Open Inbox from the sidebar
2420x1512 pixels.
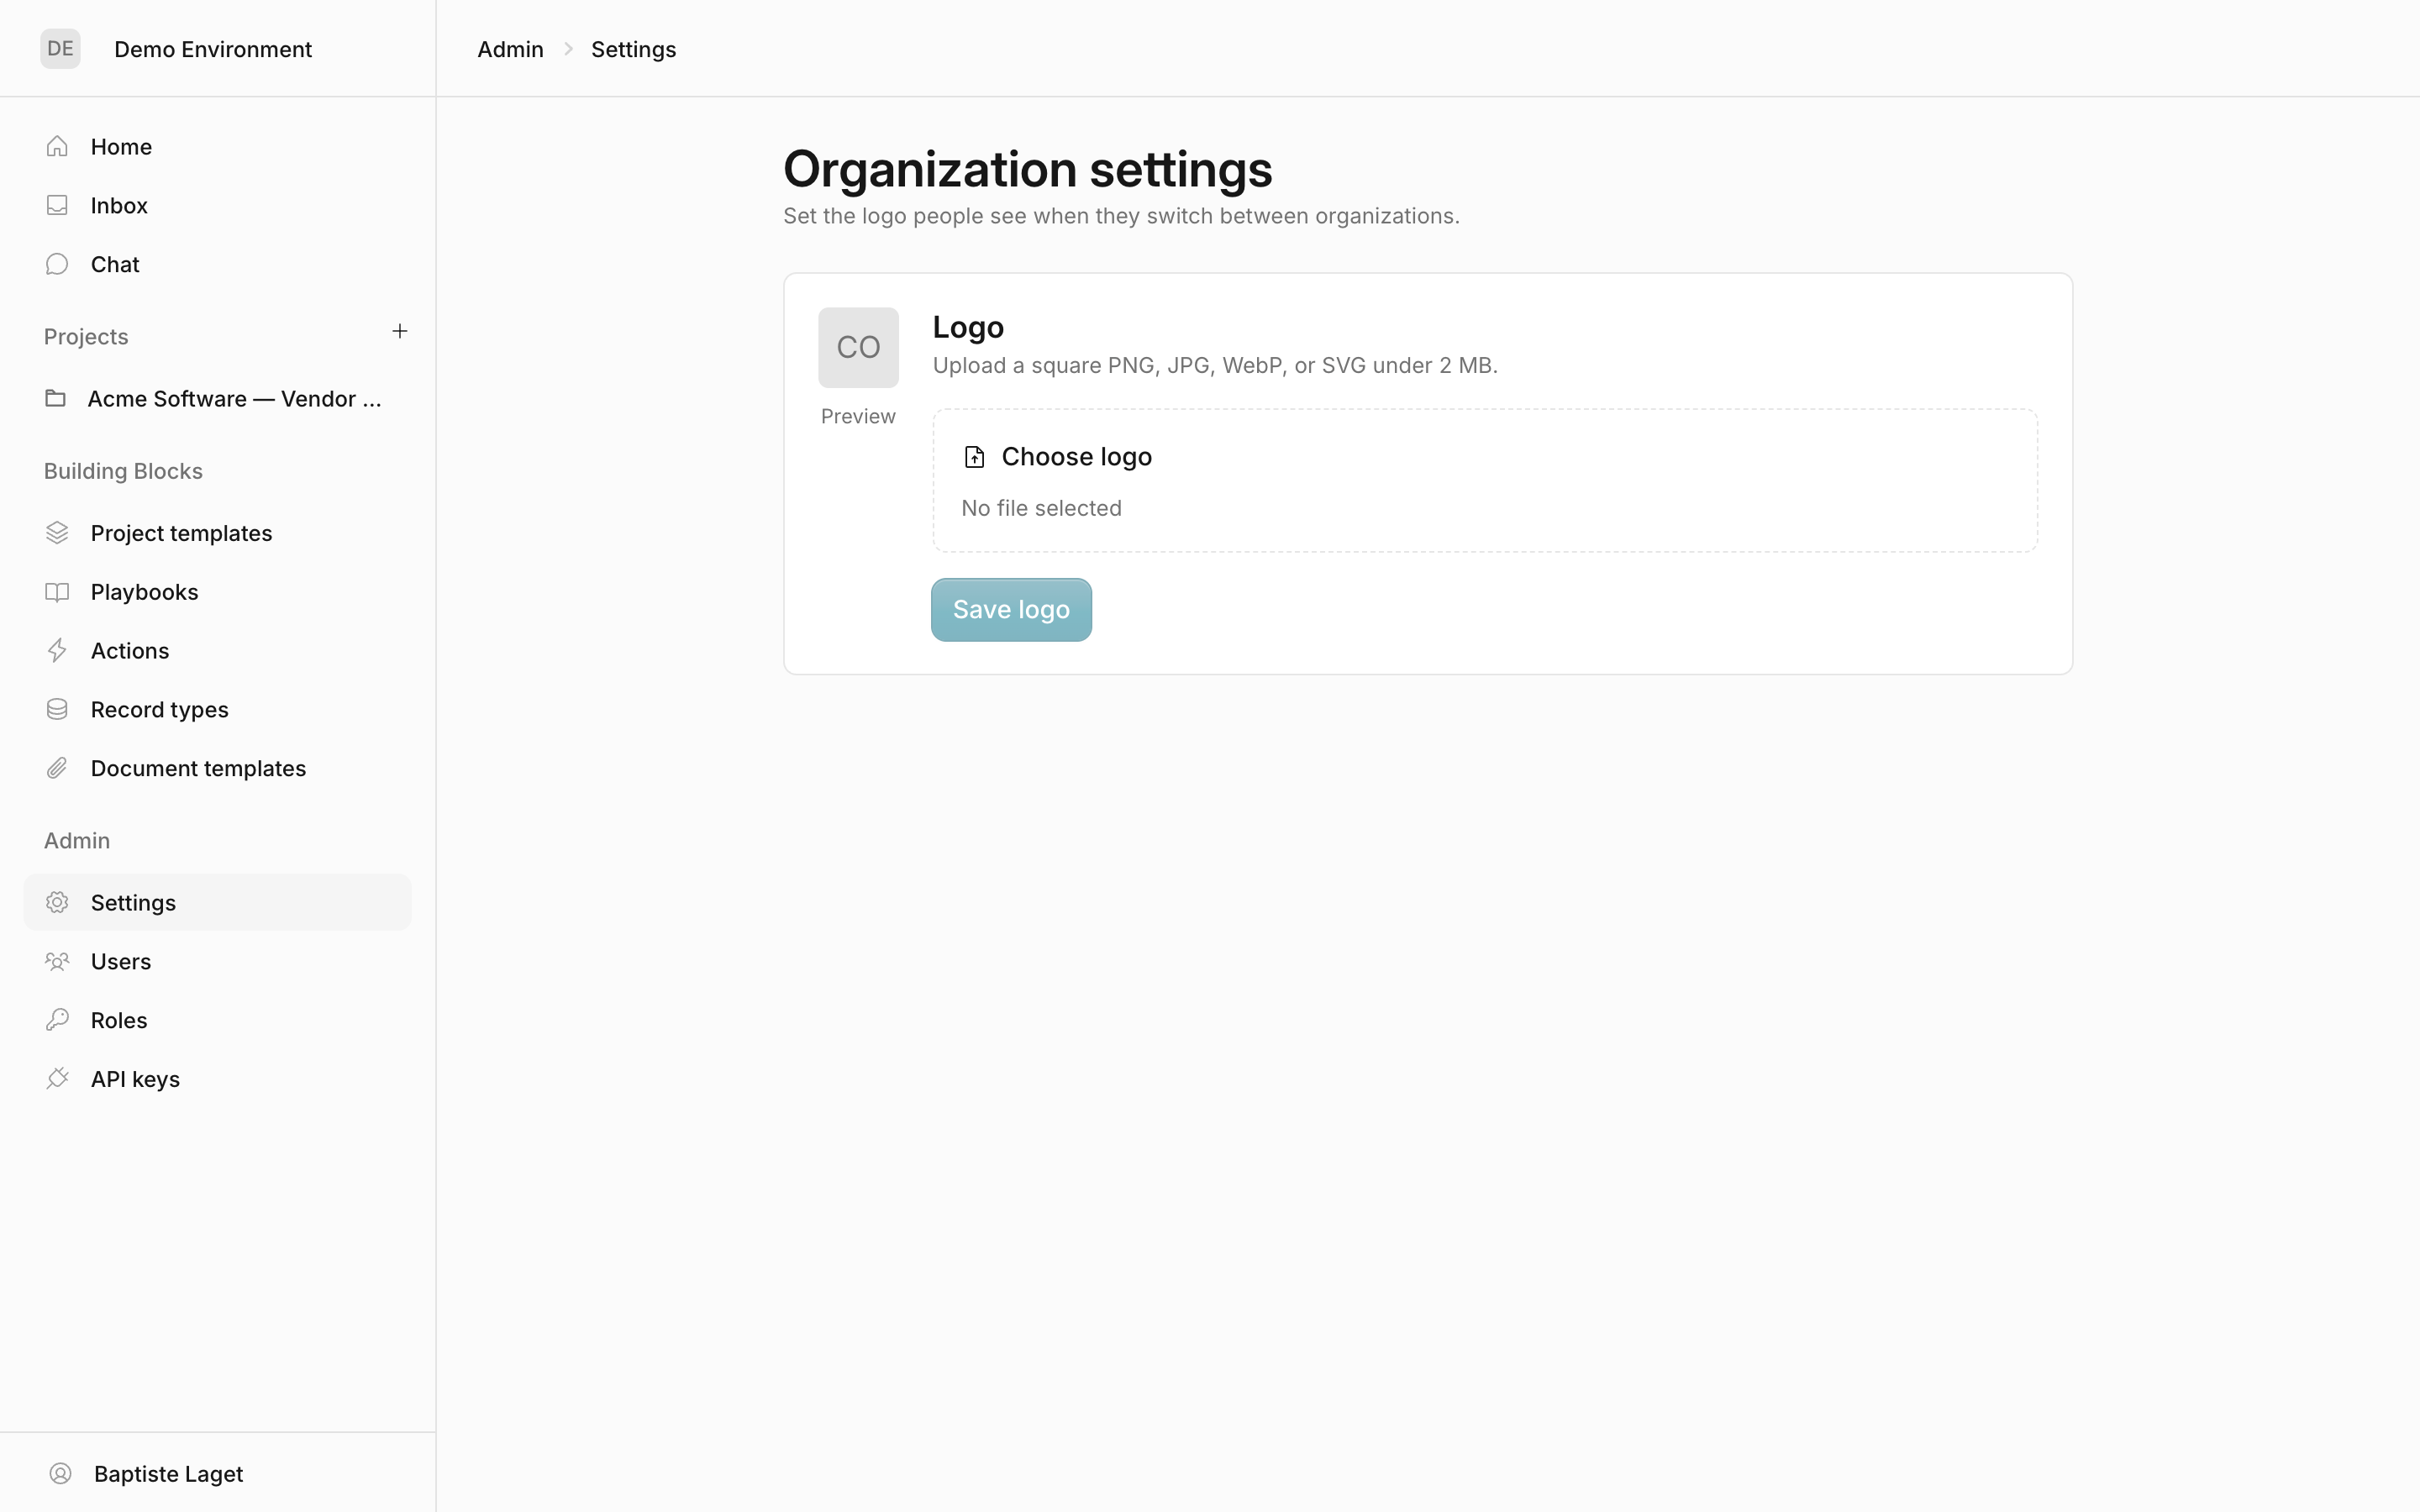[217, 205]
